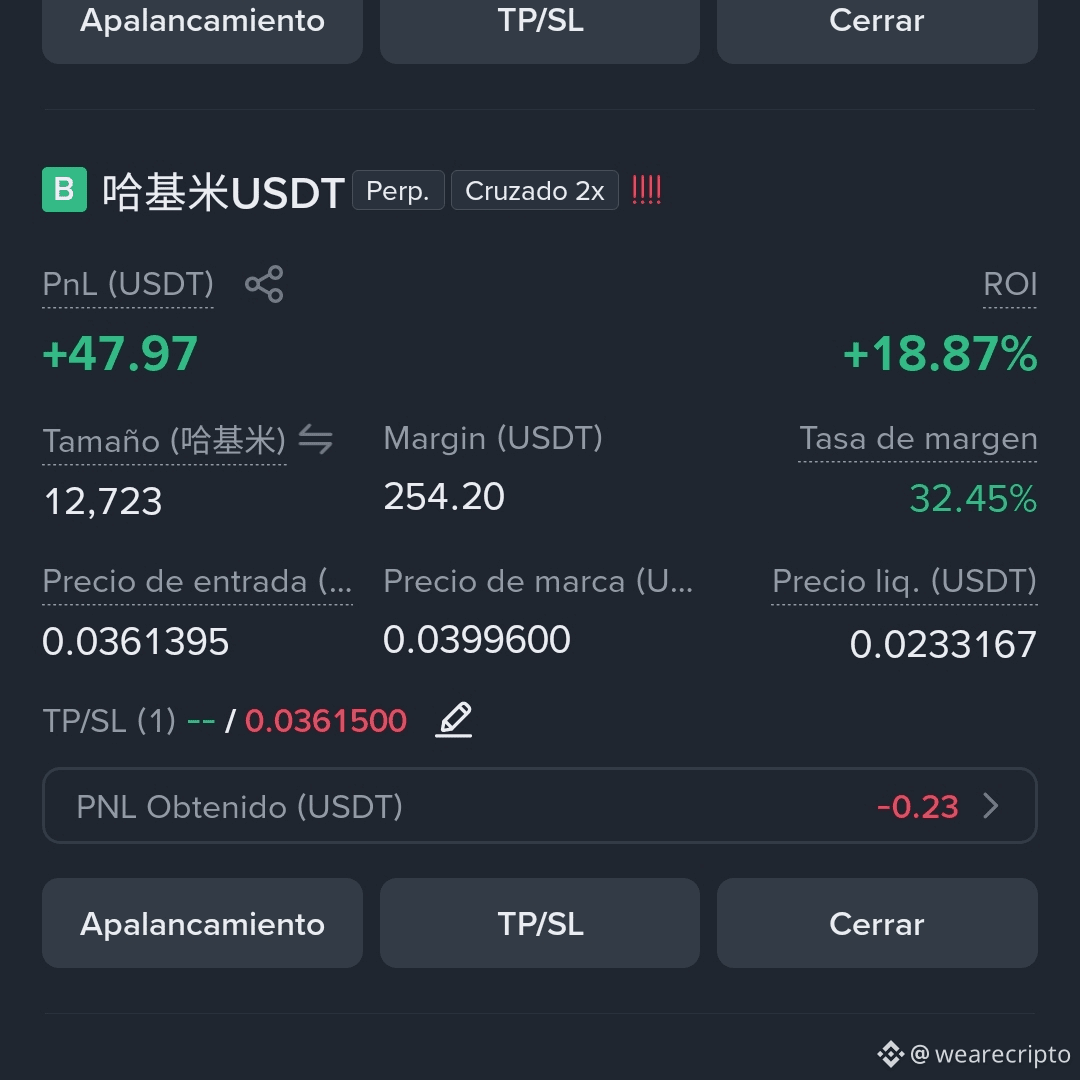Expand the PNL Obtenido (USDT) row

tap(540, 805)
